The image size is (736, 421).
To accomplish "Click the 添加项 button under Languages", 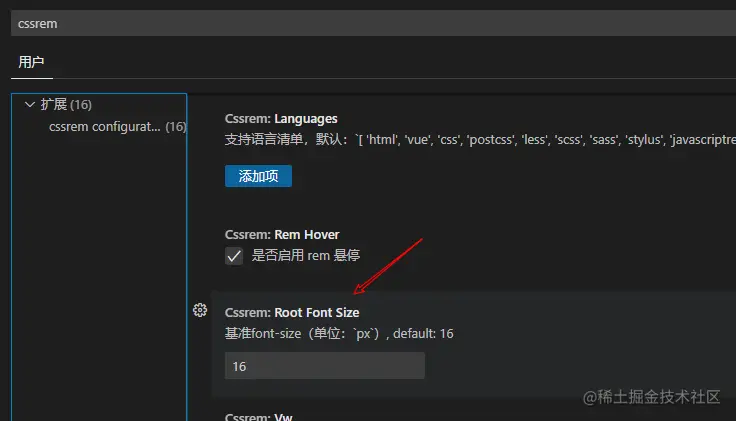I will point(258,176).
